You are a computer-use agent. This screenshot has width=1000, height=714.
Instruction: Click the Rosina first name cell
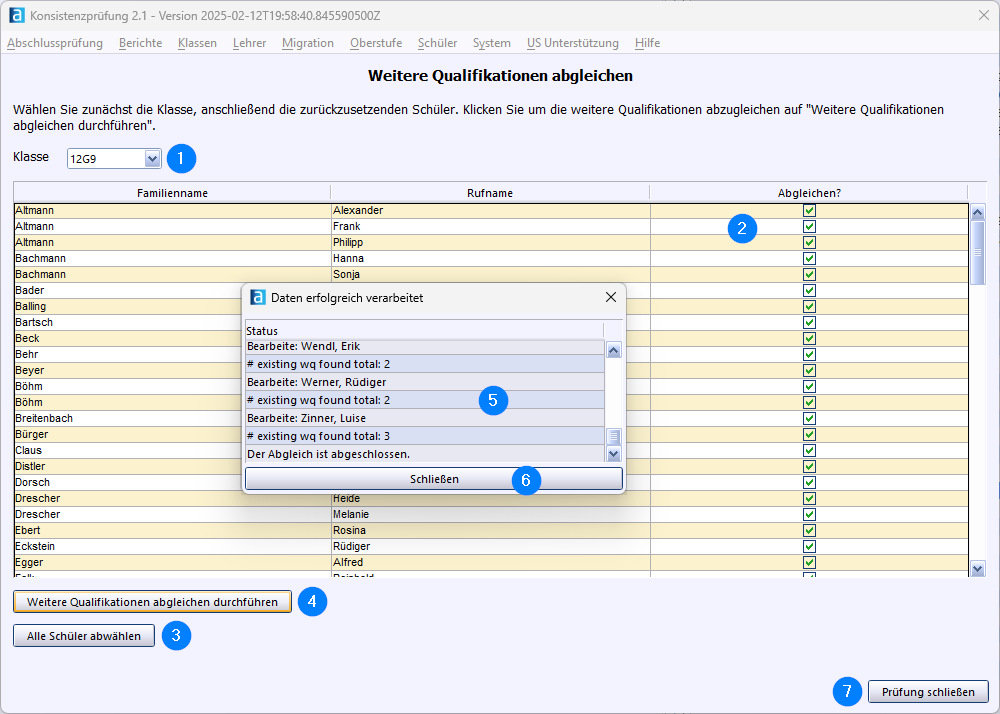coord(490,530)
